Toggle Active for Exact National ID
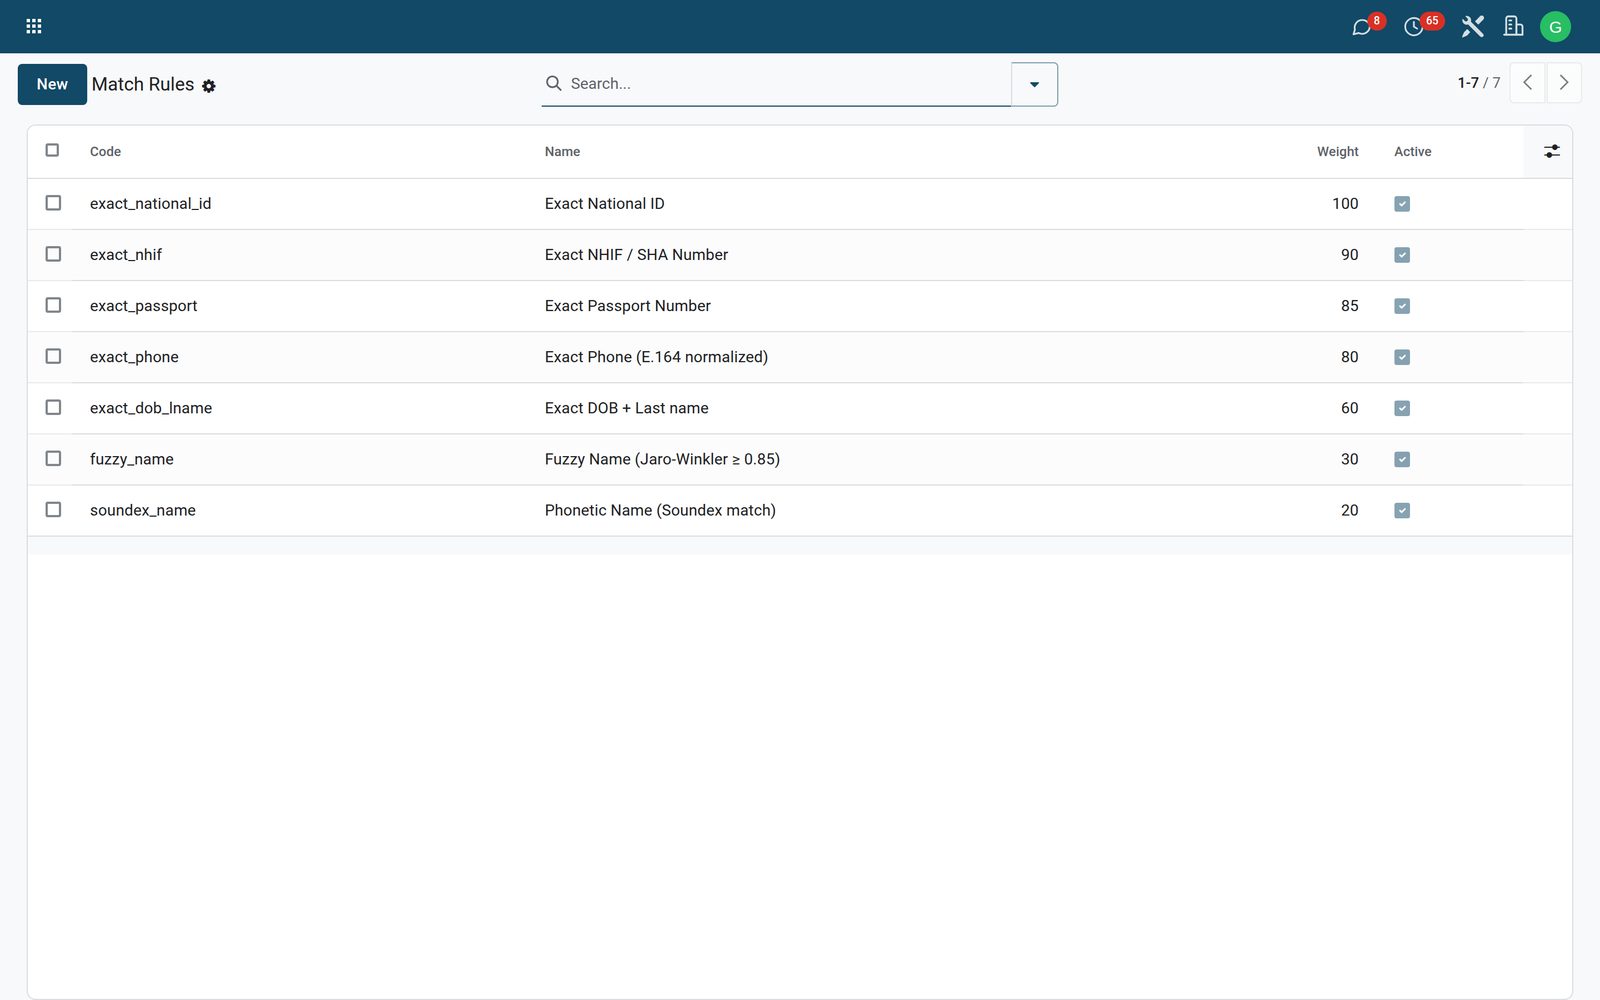 pos(1402,204)
